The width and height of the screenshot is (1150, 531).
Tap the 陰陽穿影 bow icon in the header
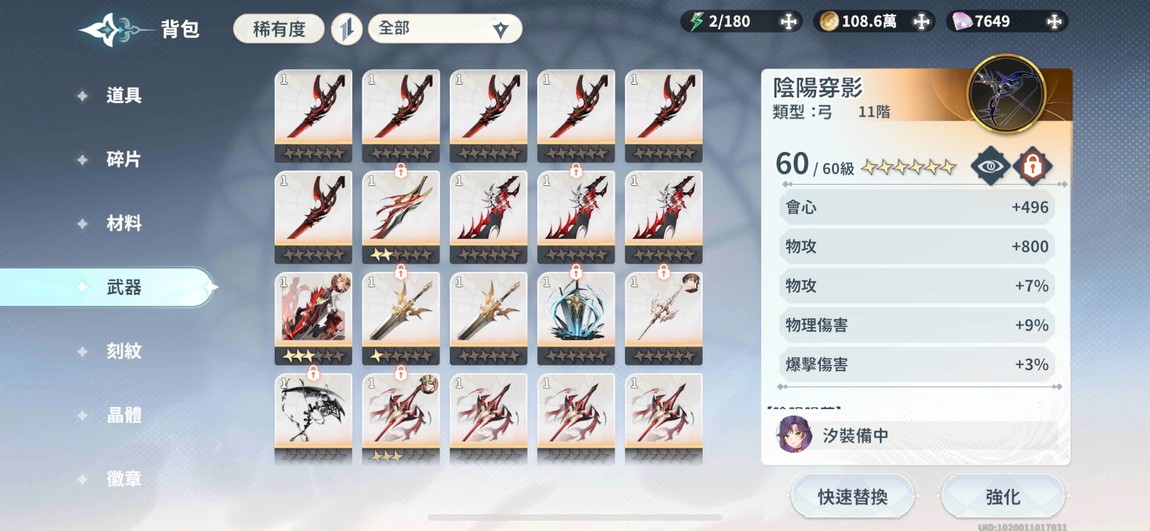click(x=1006, y=93)
